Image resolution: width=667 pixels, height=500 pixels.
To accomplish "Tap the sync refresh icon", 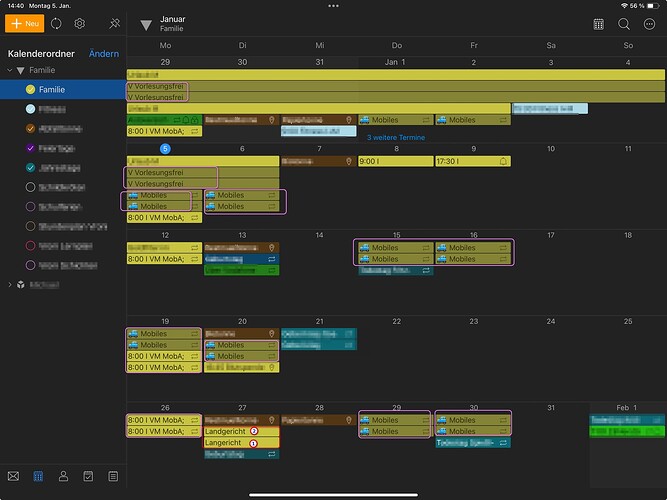I will pos(56,23).
